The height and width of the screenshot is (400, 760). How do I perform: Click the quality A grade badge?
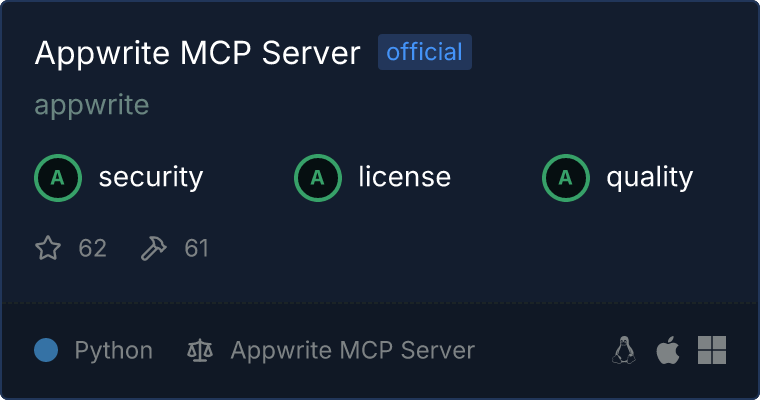(566, 178)
